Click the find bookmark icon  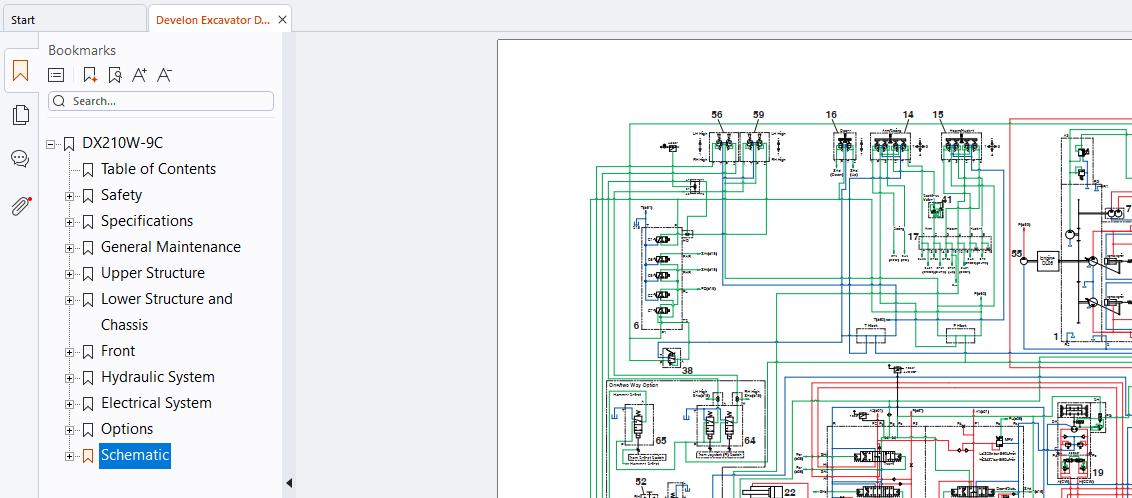[x=115, y=75]
